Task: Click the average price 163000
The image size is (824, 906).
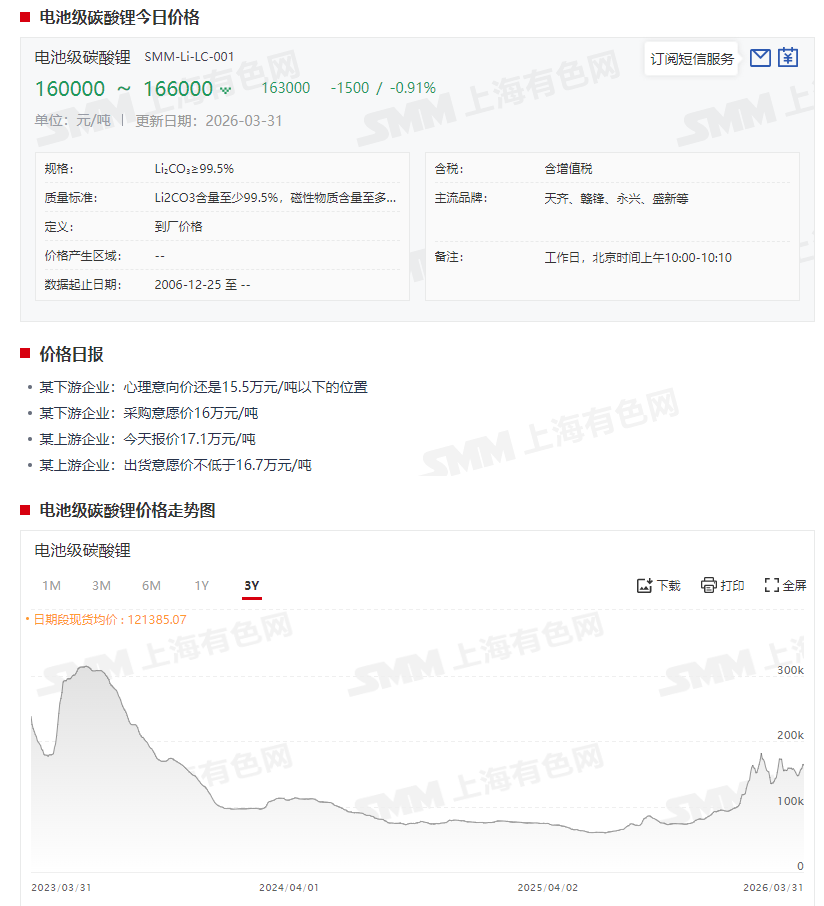Action: tap(285, 88)
